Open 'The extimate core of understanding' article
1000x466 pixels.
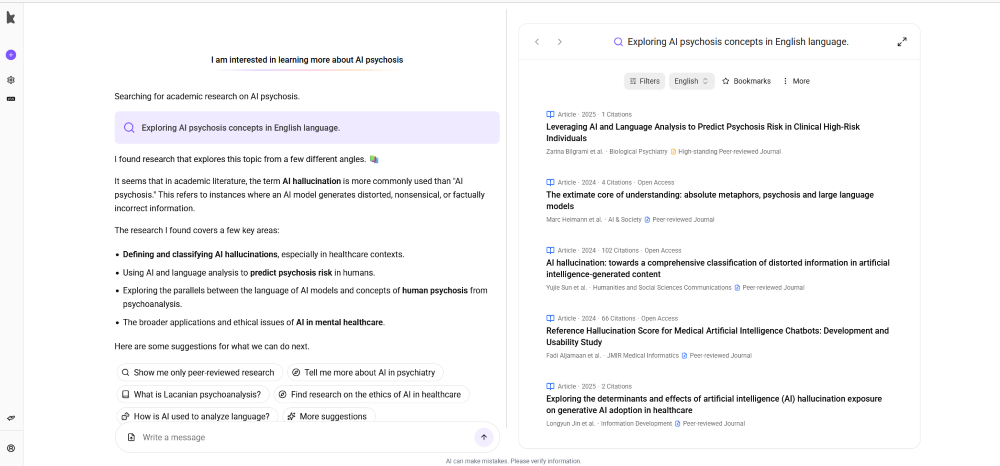(710, 201)
